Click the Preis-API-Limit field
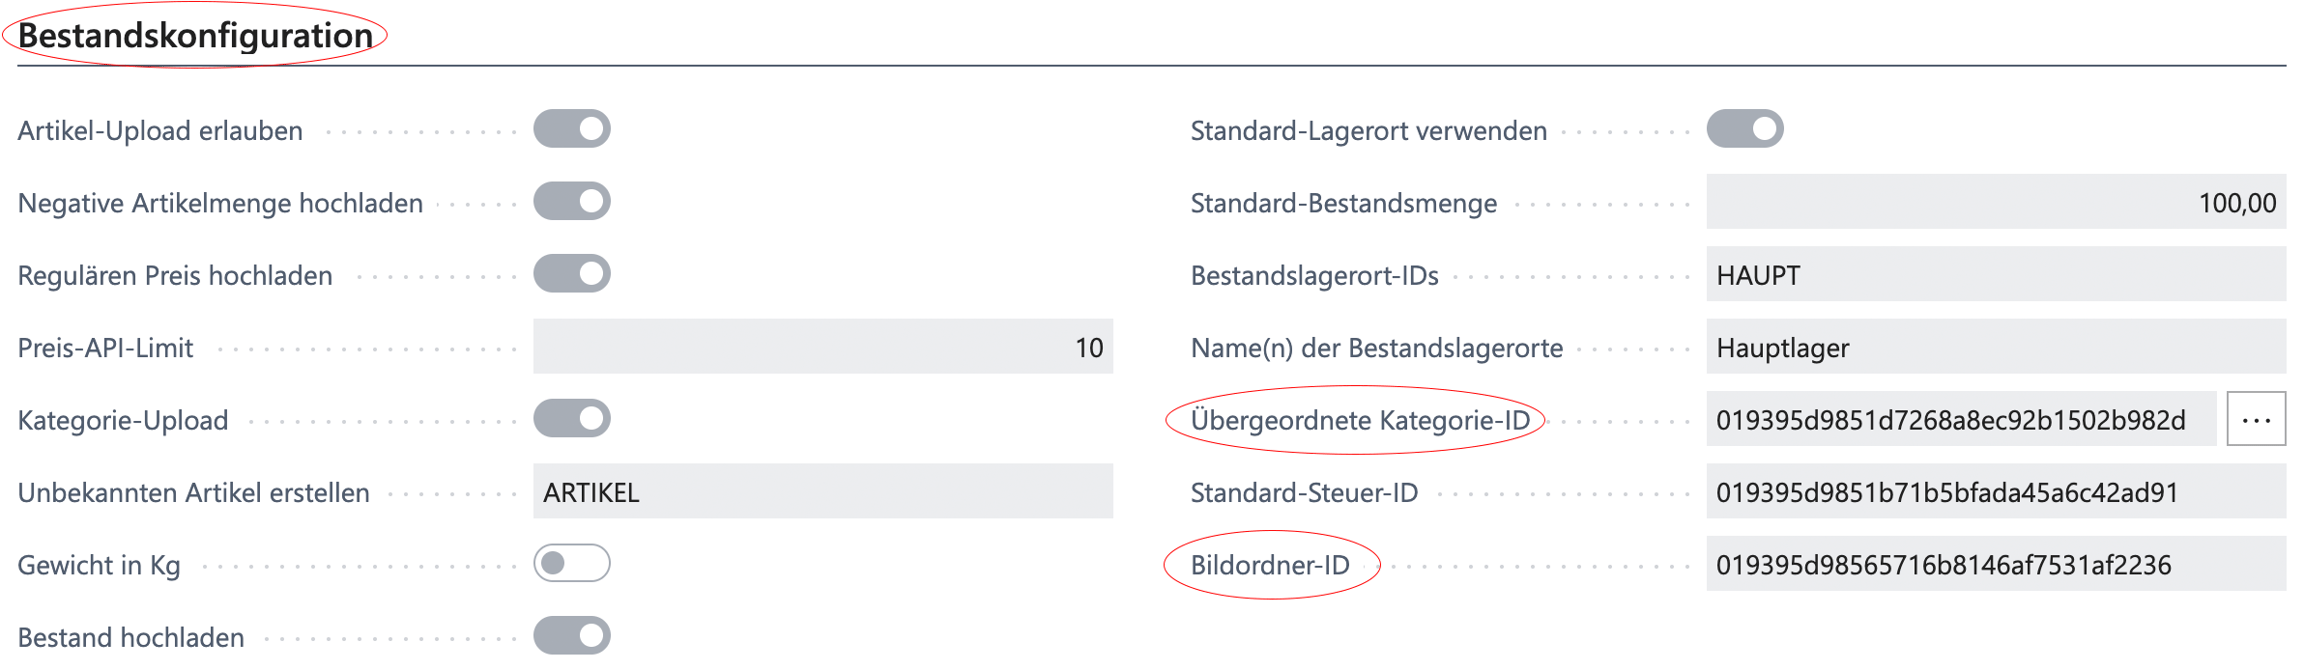Image resolution: width=2304 pixels, height=670 pixels. (x=822, y=347)
